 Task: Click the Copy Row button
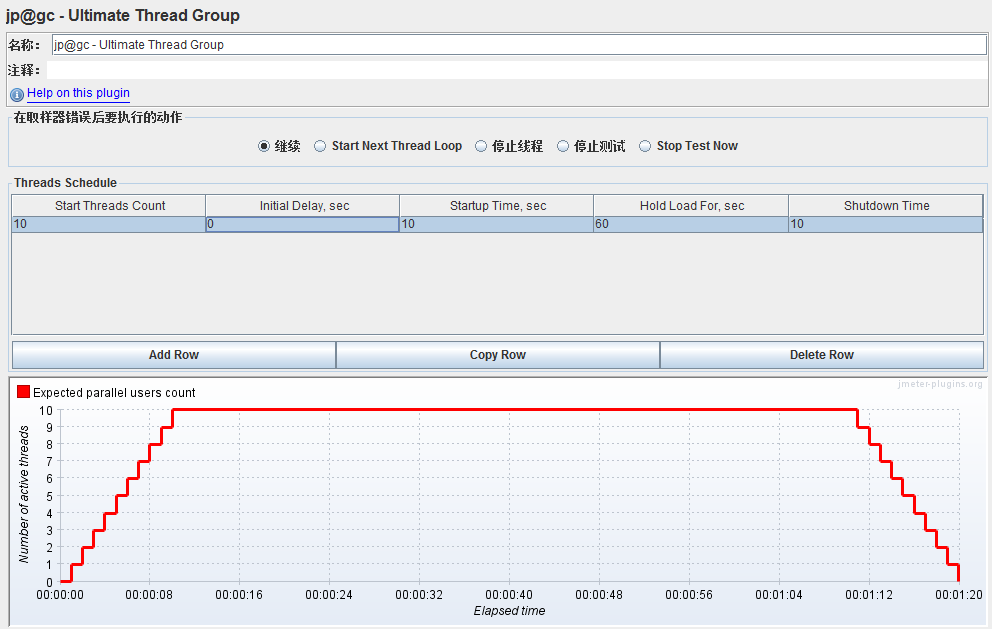click(498, 355)
